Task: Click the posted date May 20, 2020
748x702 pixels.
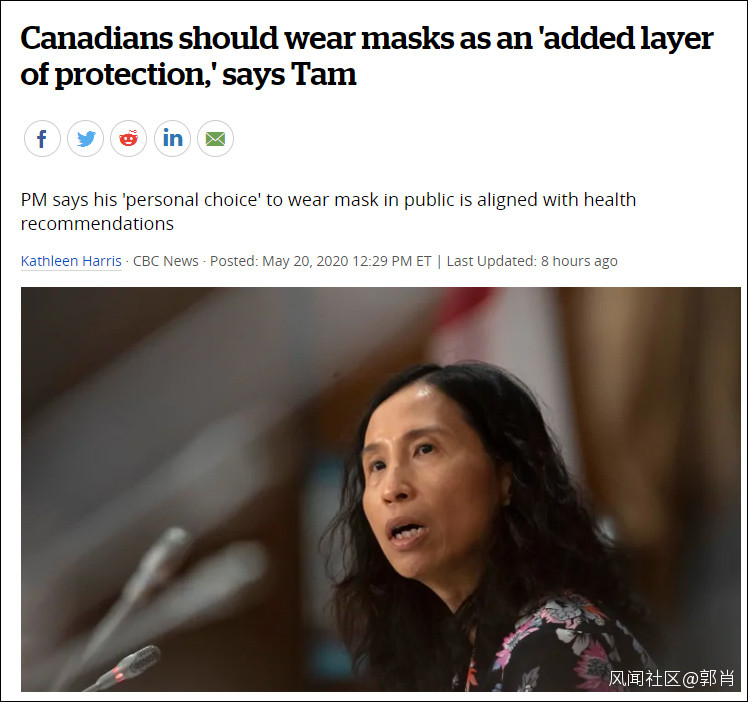Action: coord(304,261)
